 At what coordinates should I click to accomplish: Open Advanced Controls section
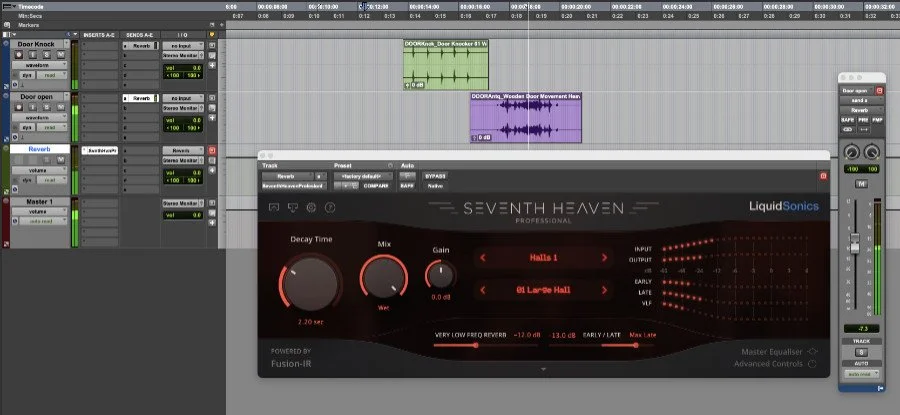click(775, 364)
